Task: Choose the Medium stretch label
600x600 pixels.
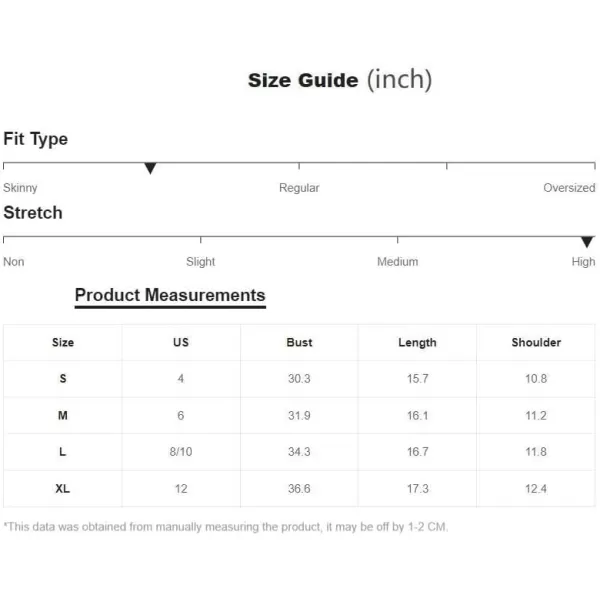Action: tap(397, 262)
